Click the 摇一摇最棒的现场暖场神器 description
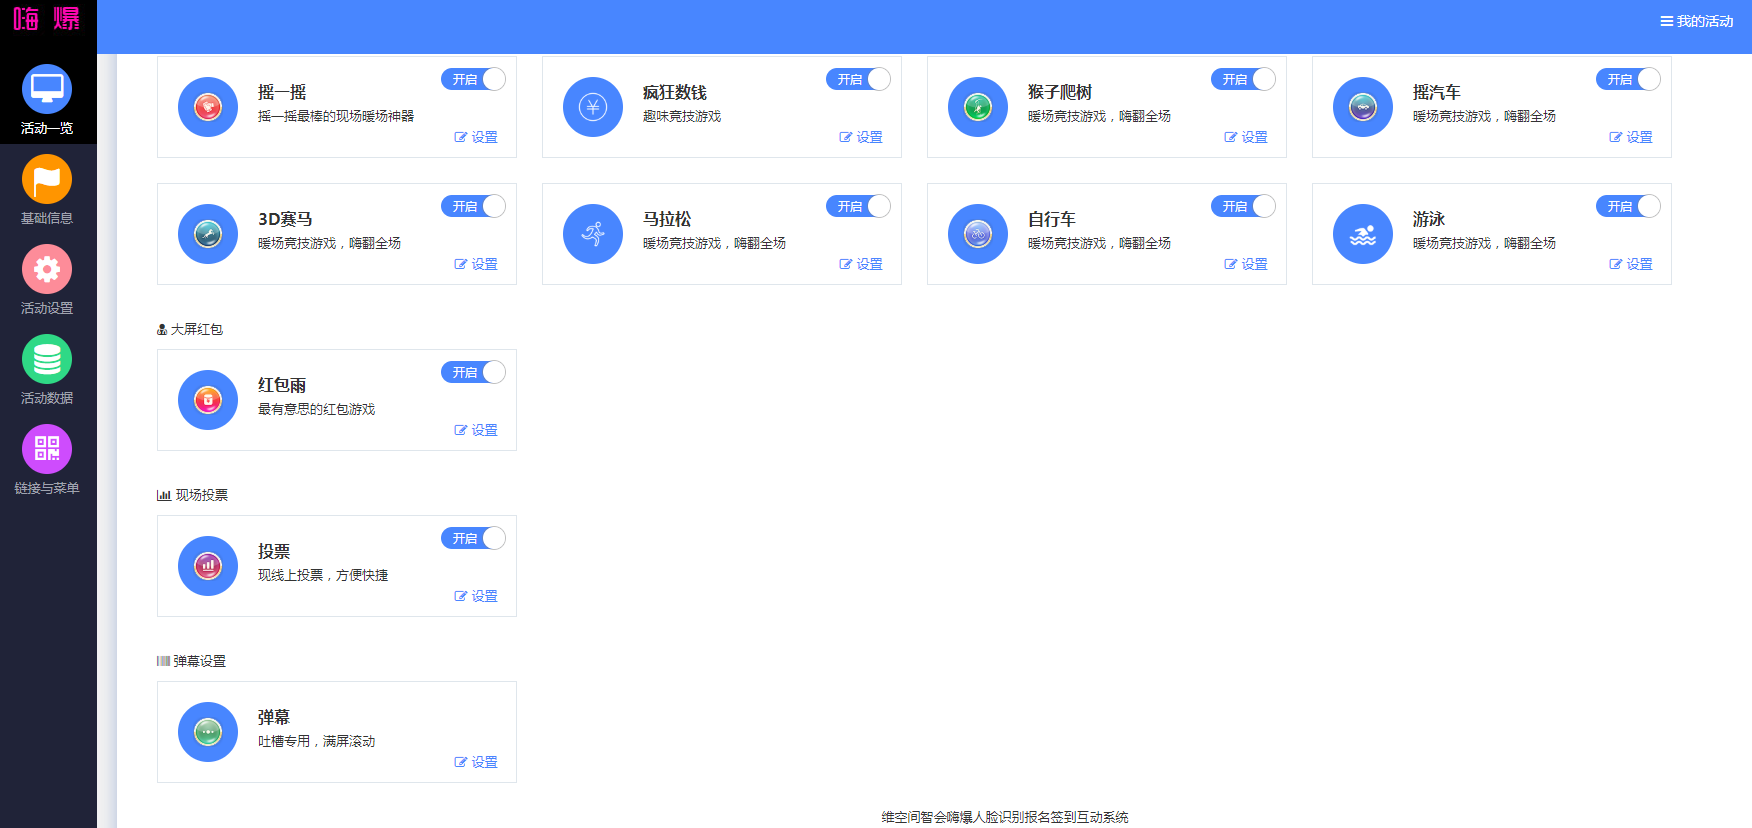This screenshot has height=828, width=1752. click(336, 116)
